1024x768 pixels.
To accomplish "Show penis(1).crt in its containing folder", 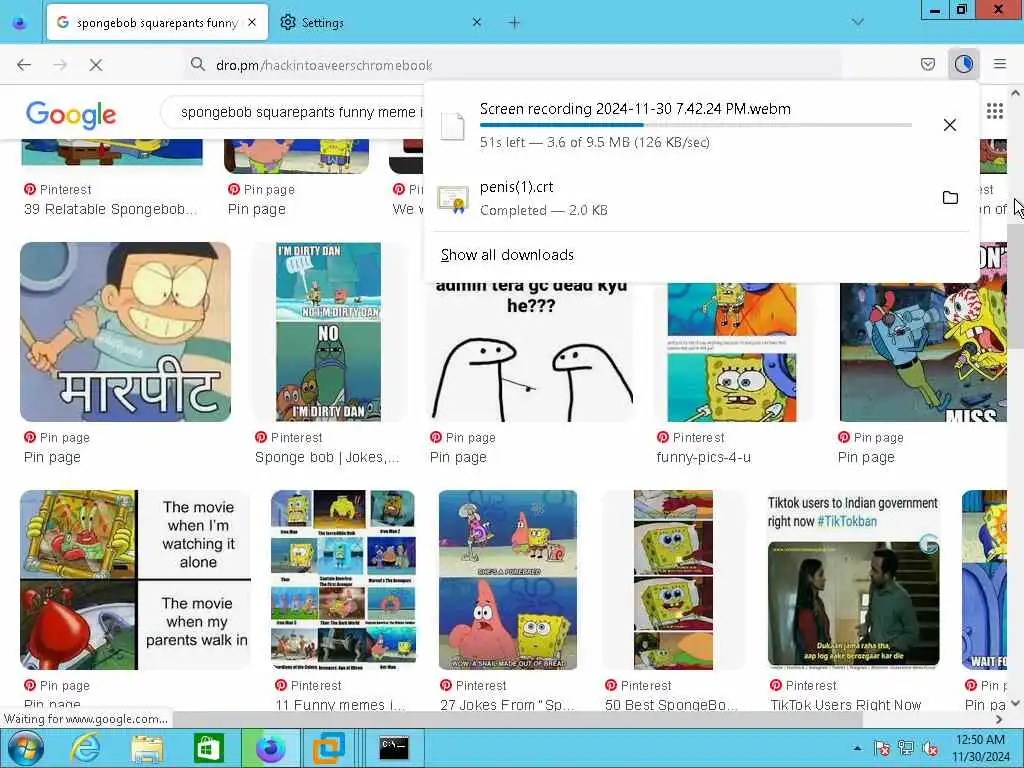I will (x=950, y=197).
